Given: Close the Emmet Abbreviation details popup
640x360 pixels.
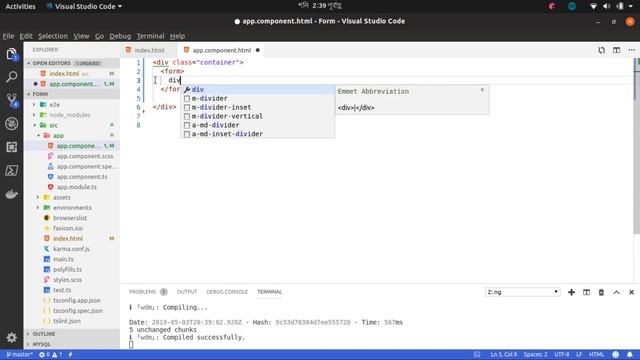Looking at the screenshot, I should [482, 90].
